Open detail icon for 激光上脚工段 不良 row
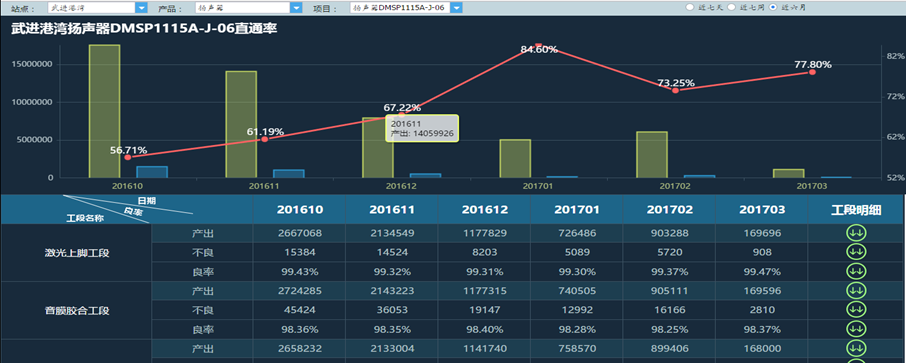Viewport: 906px width, 363px height. pyautogui.click(x=856, y=252)
